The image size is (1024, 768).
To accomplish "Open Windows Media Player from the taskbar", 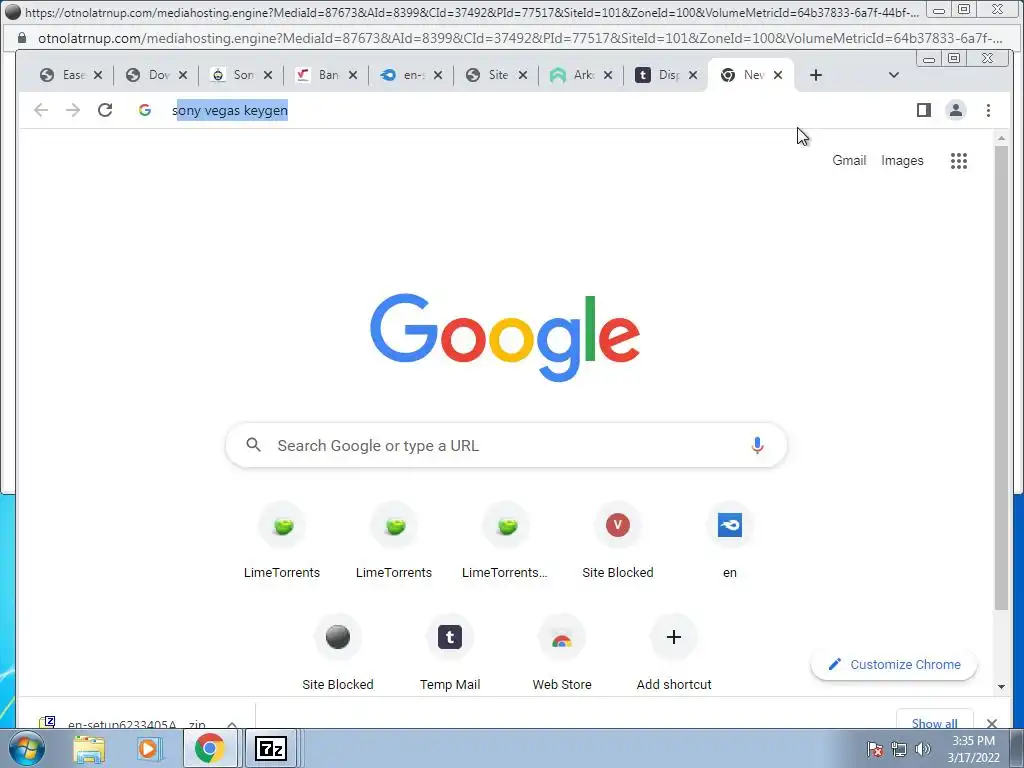I will coord(150,748).
